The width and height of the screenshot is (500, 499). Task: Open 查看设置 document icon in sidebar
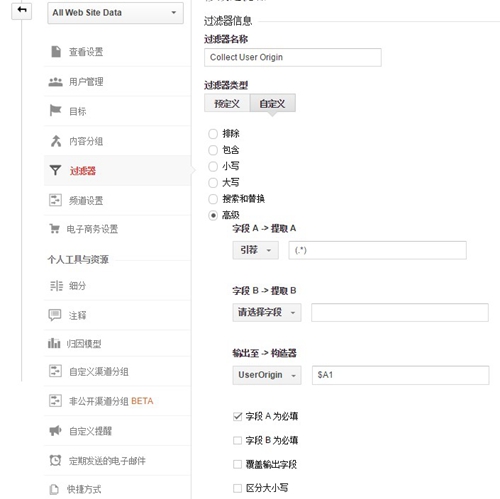pos(56,52)
